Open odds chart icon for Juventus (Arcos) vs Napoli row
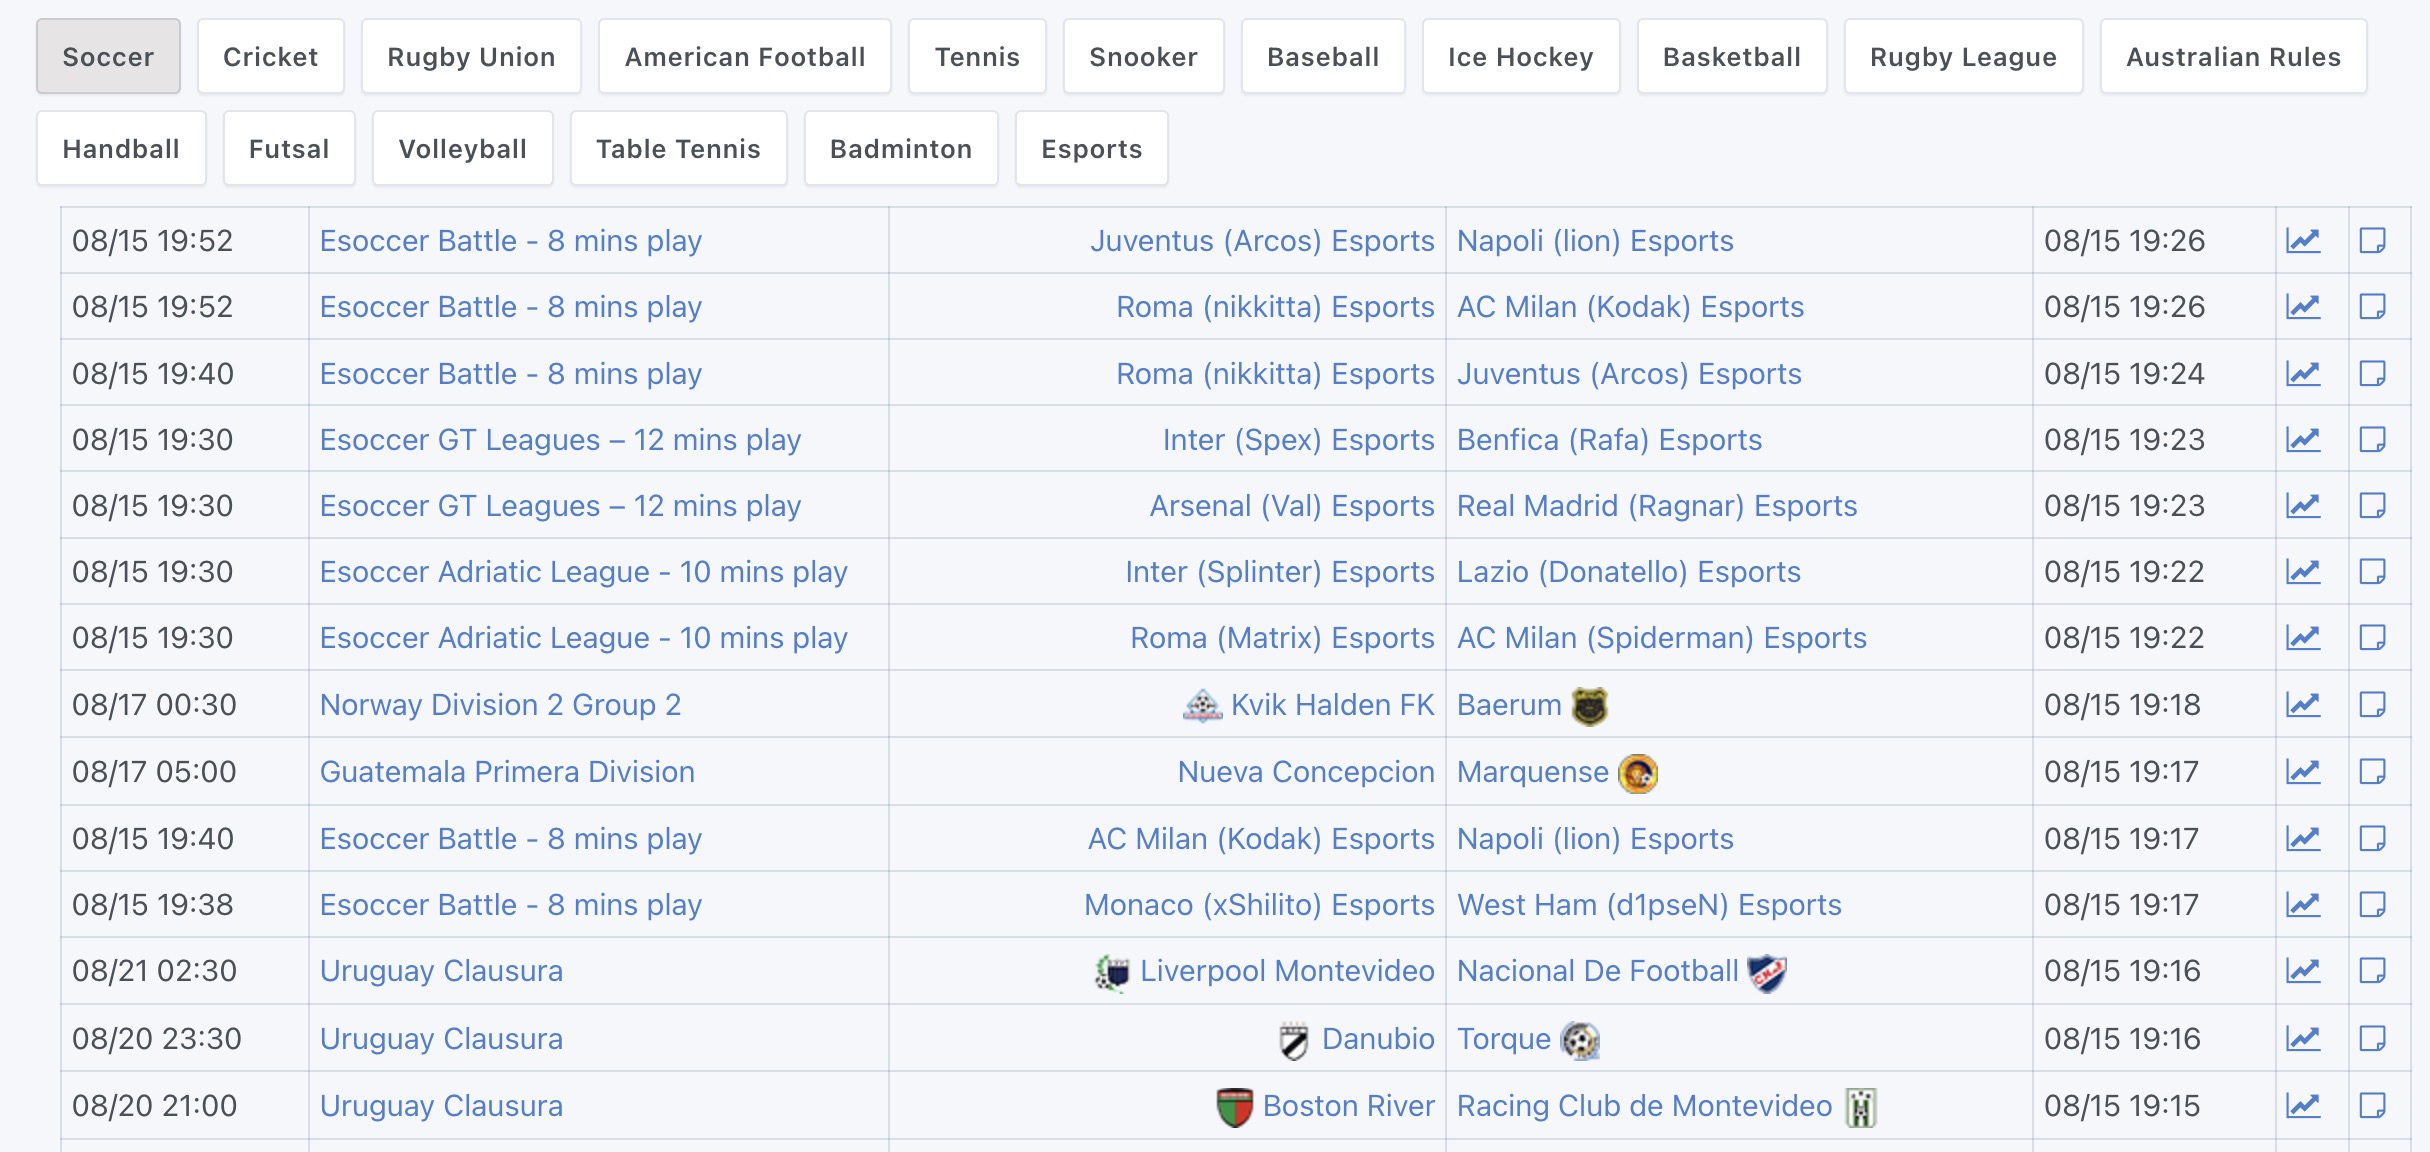 (2303, 241)
